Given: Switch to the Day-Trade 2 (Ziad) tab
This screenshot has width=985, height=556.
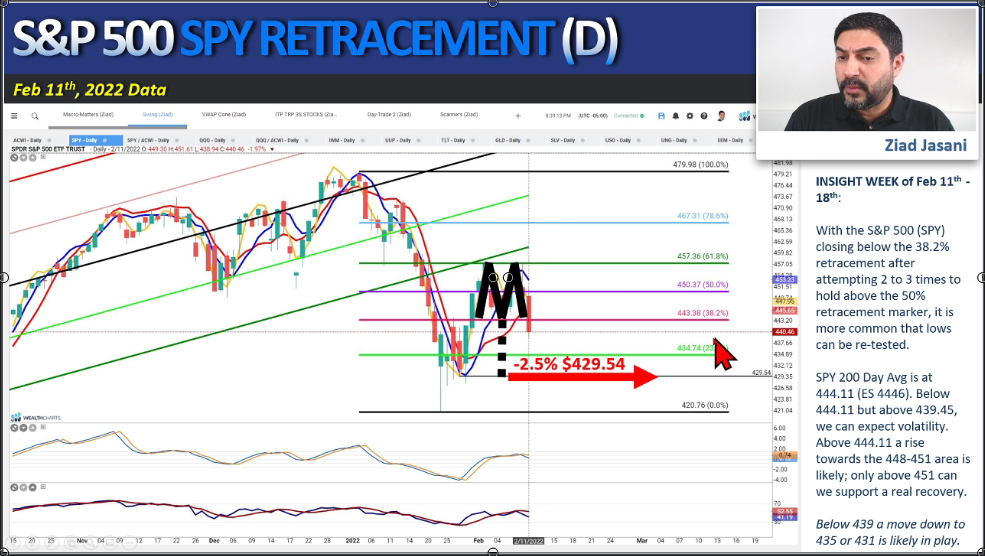Looking at the screenshot, I should click(389, 114).
